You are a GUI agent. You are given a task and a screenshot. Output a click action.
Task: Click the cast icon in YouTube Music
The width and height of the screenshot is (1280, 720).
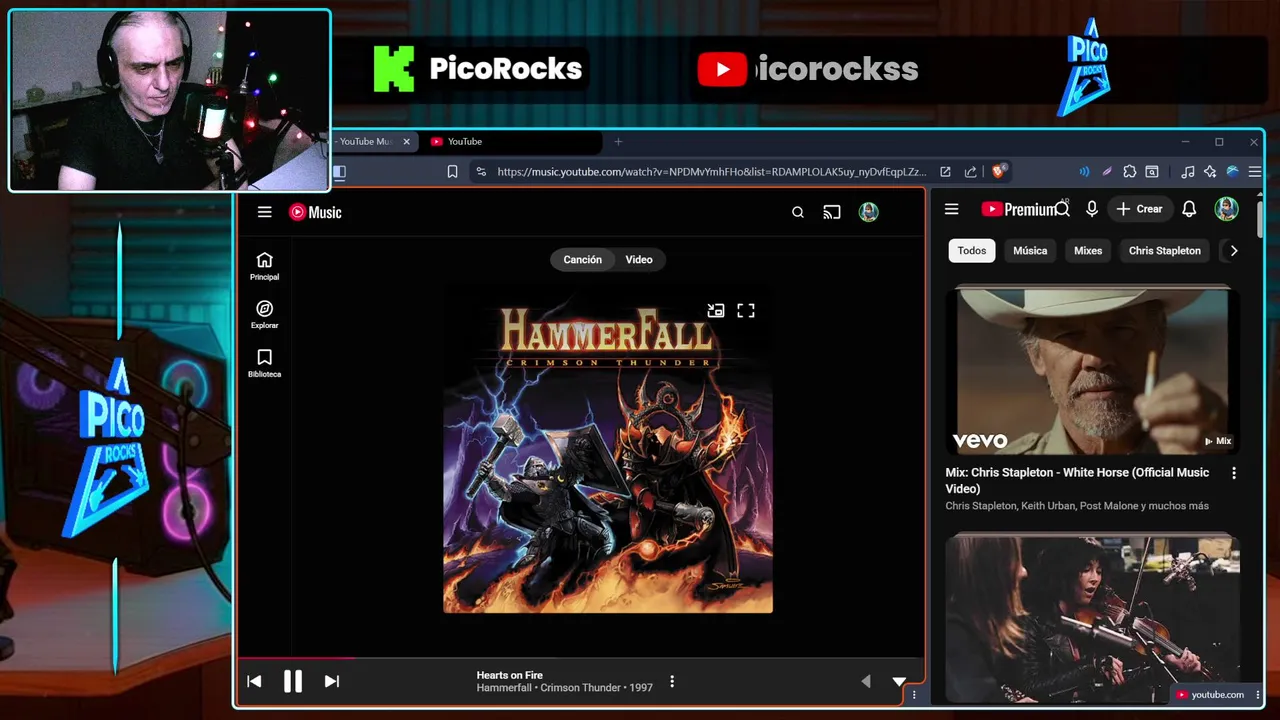(832, 212)
